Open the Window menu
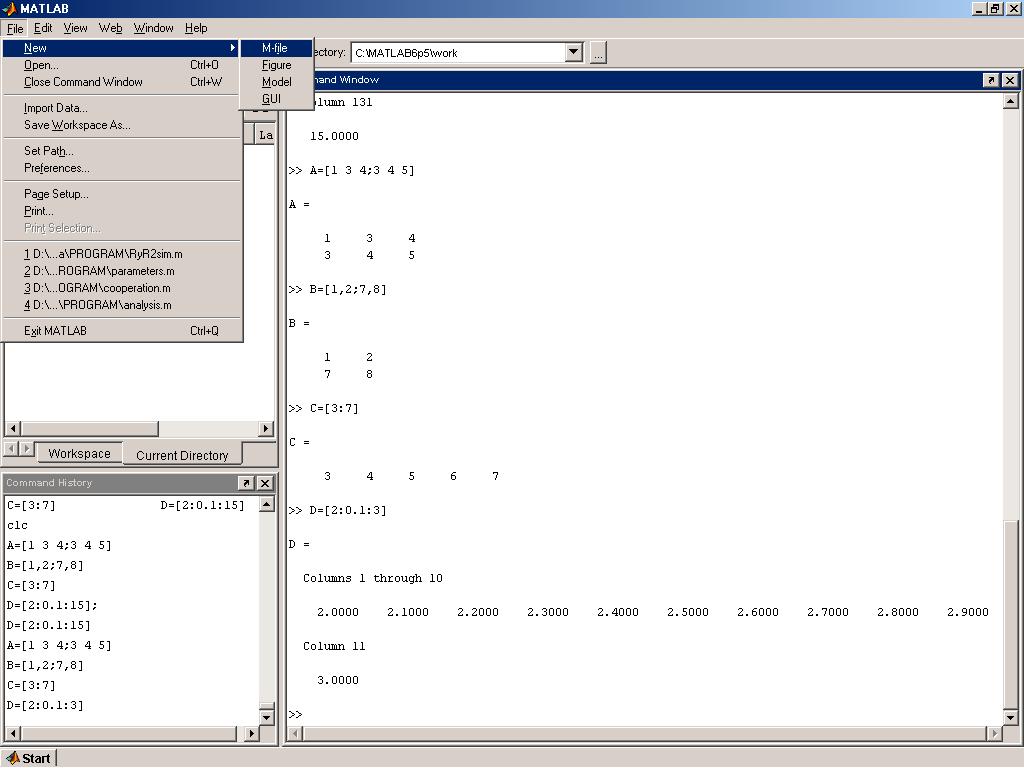 (x=153, y=28)
